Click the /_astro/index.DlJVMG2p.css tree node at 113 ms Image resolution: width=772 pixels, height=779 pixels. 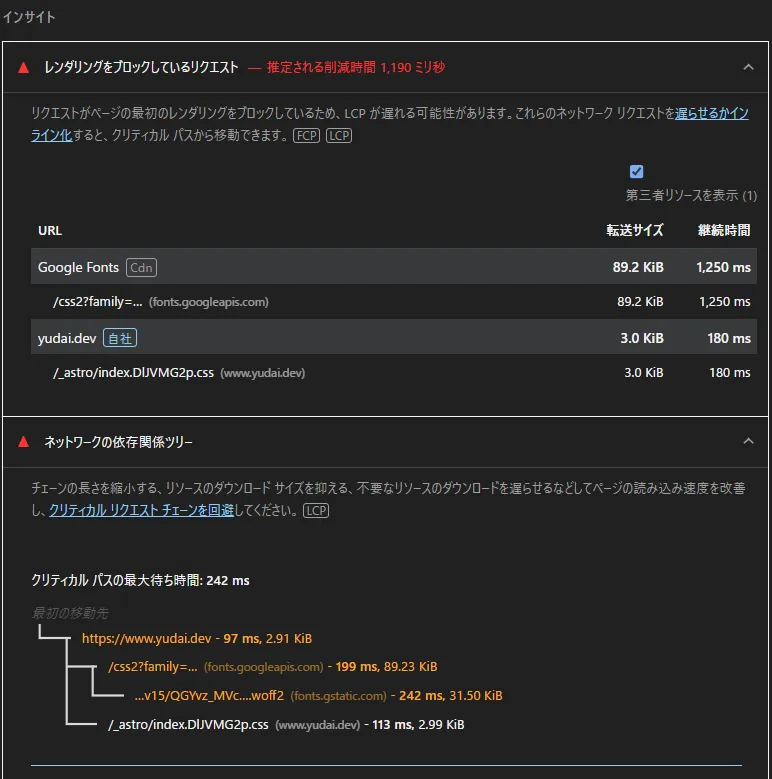click(188, 724)
